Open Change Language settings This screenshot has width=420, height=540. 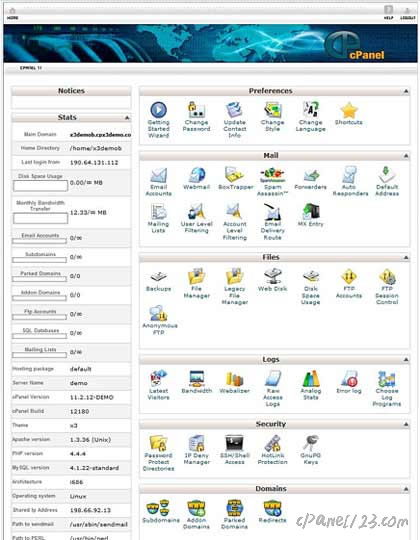pyautogui.click(x=311, y=116)
